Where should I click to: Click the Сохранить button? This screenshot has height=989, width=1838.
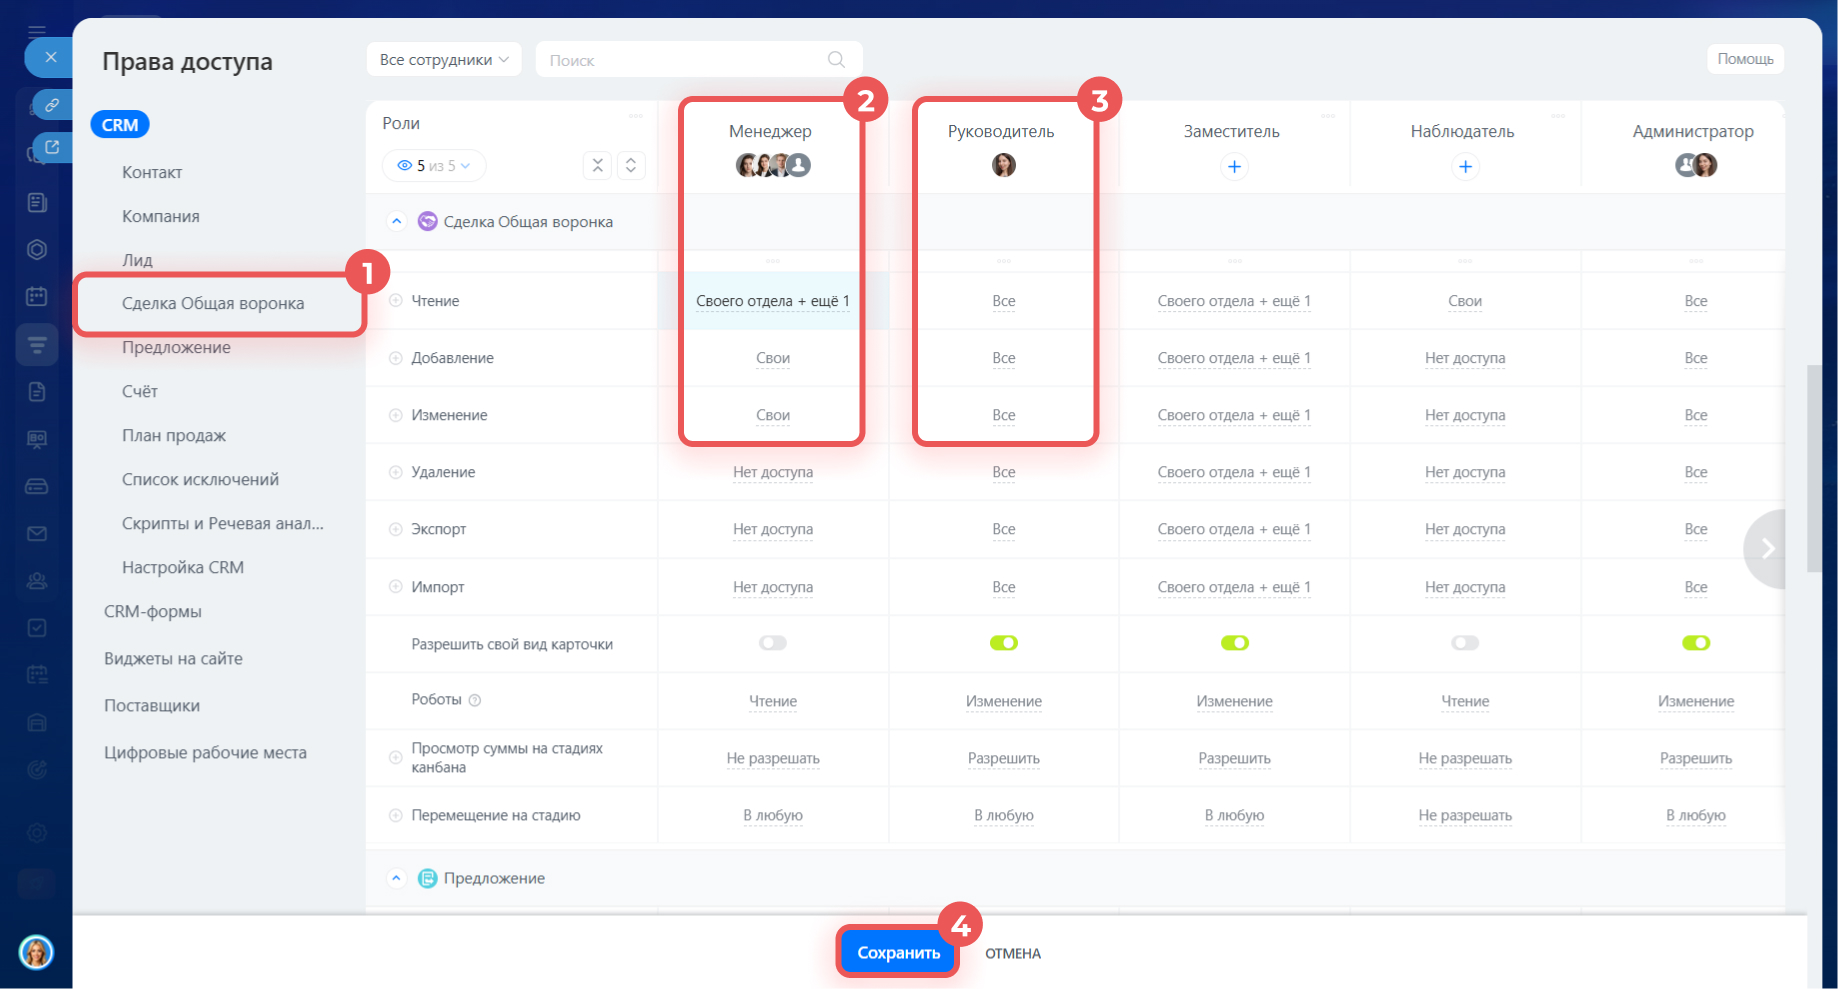click(x=898, y=953)
